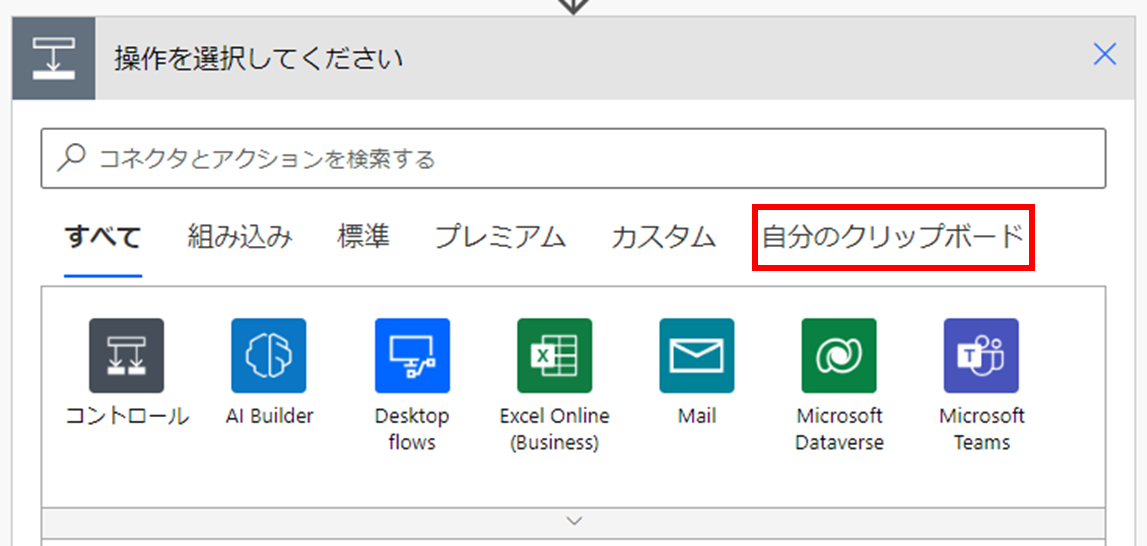Close the 操作を選択してください panel
This screenshot has height=546, width=1147.
point(1105,54)
